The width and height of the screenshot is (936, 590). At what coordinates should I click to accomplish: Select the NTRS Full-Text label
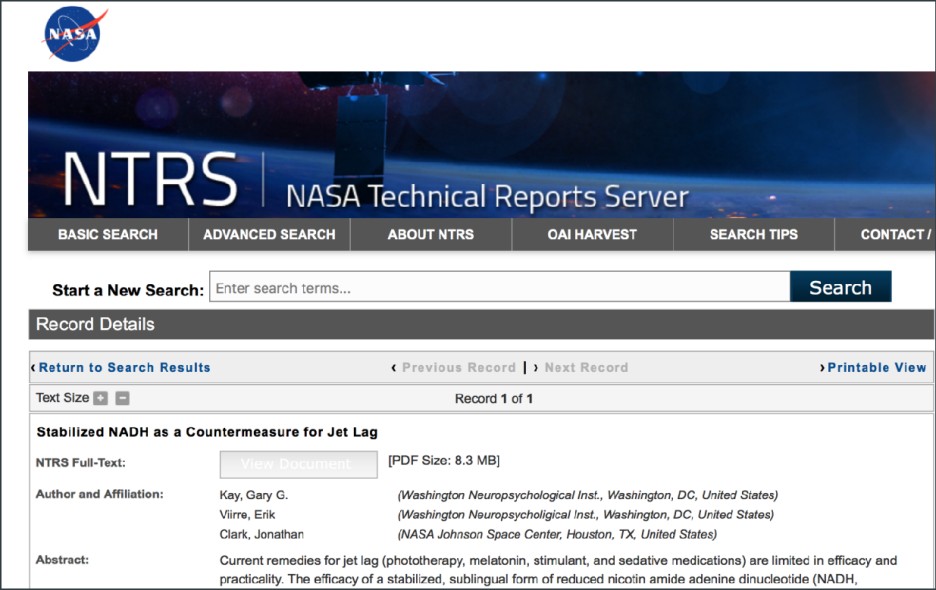(81, 463)
